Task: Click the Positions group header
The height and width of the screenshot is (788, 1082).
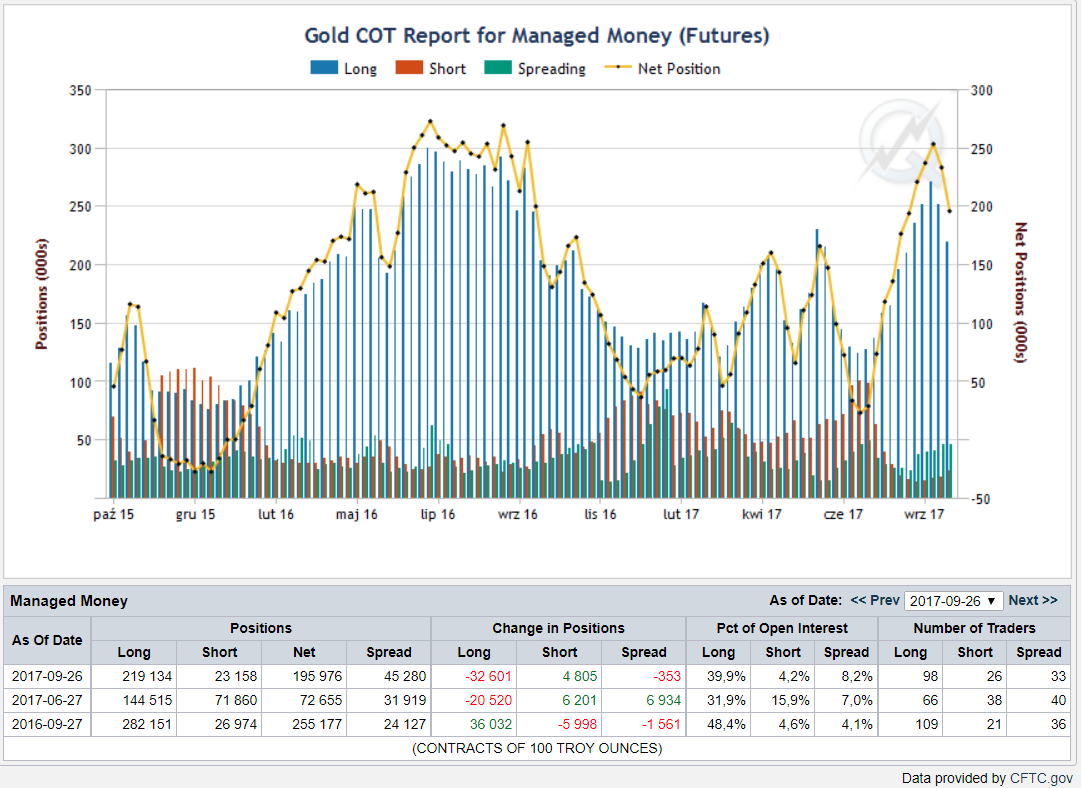Action: [x=261, y=628]
